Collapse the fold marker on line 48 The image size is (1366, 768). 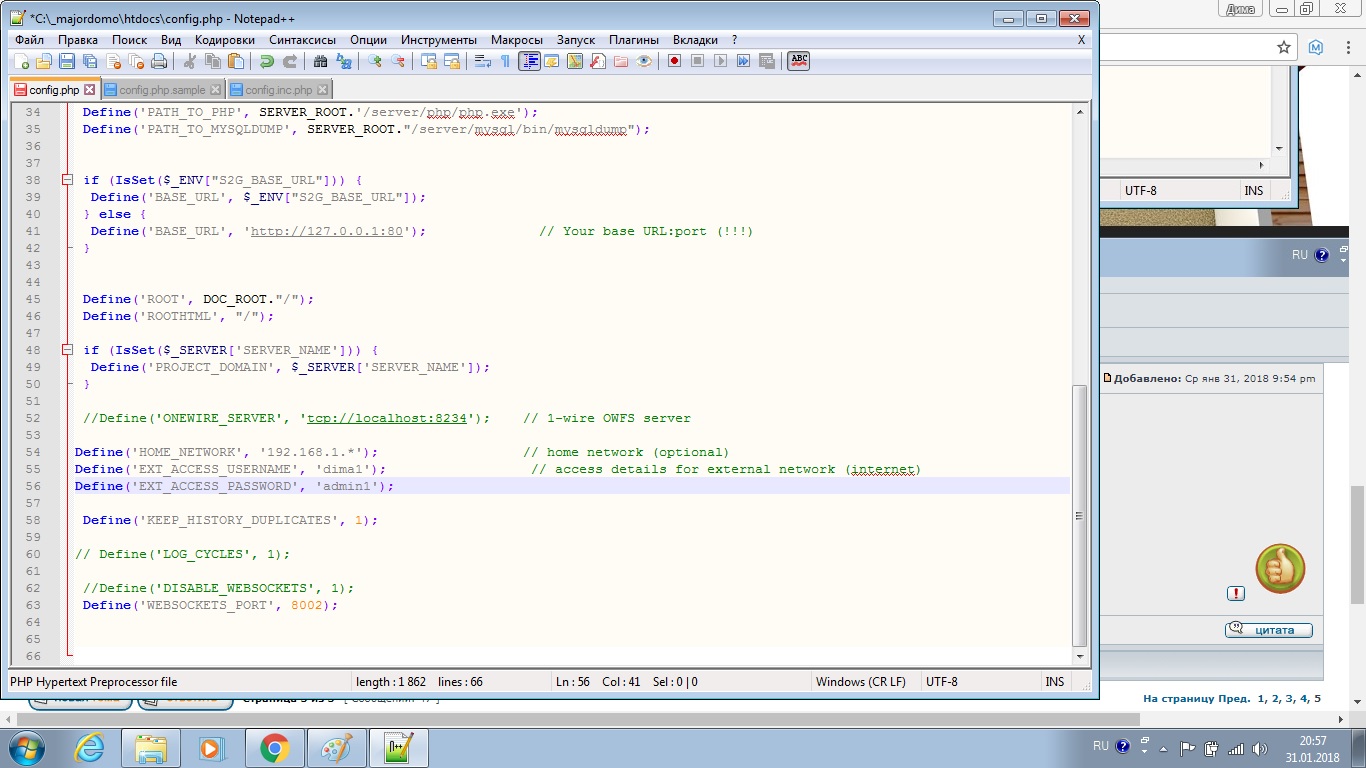tap(67, 350)
